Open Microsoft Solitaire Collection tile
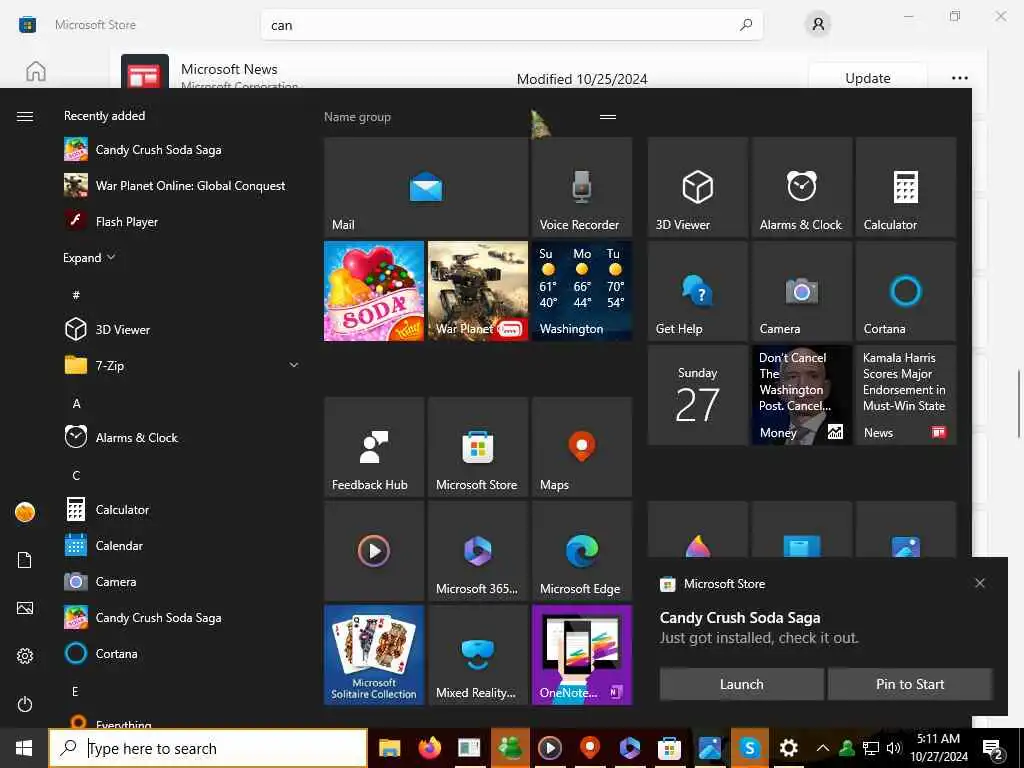This screenshot has height=768, width=1024. coord(374,655)
